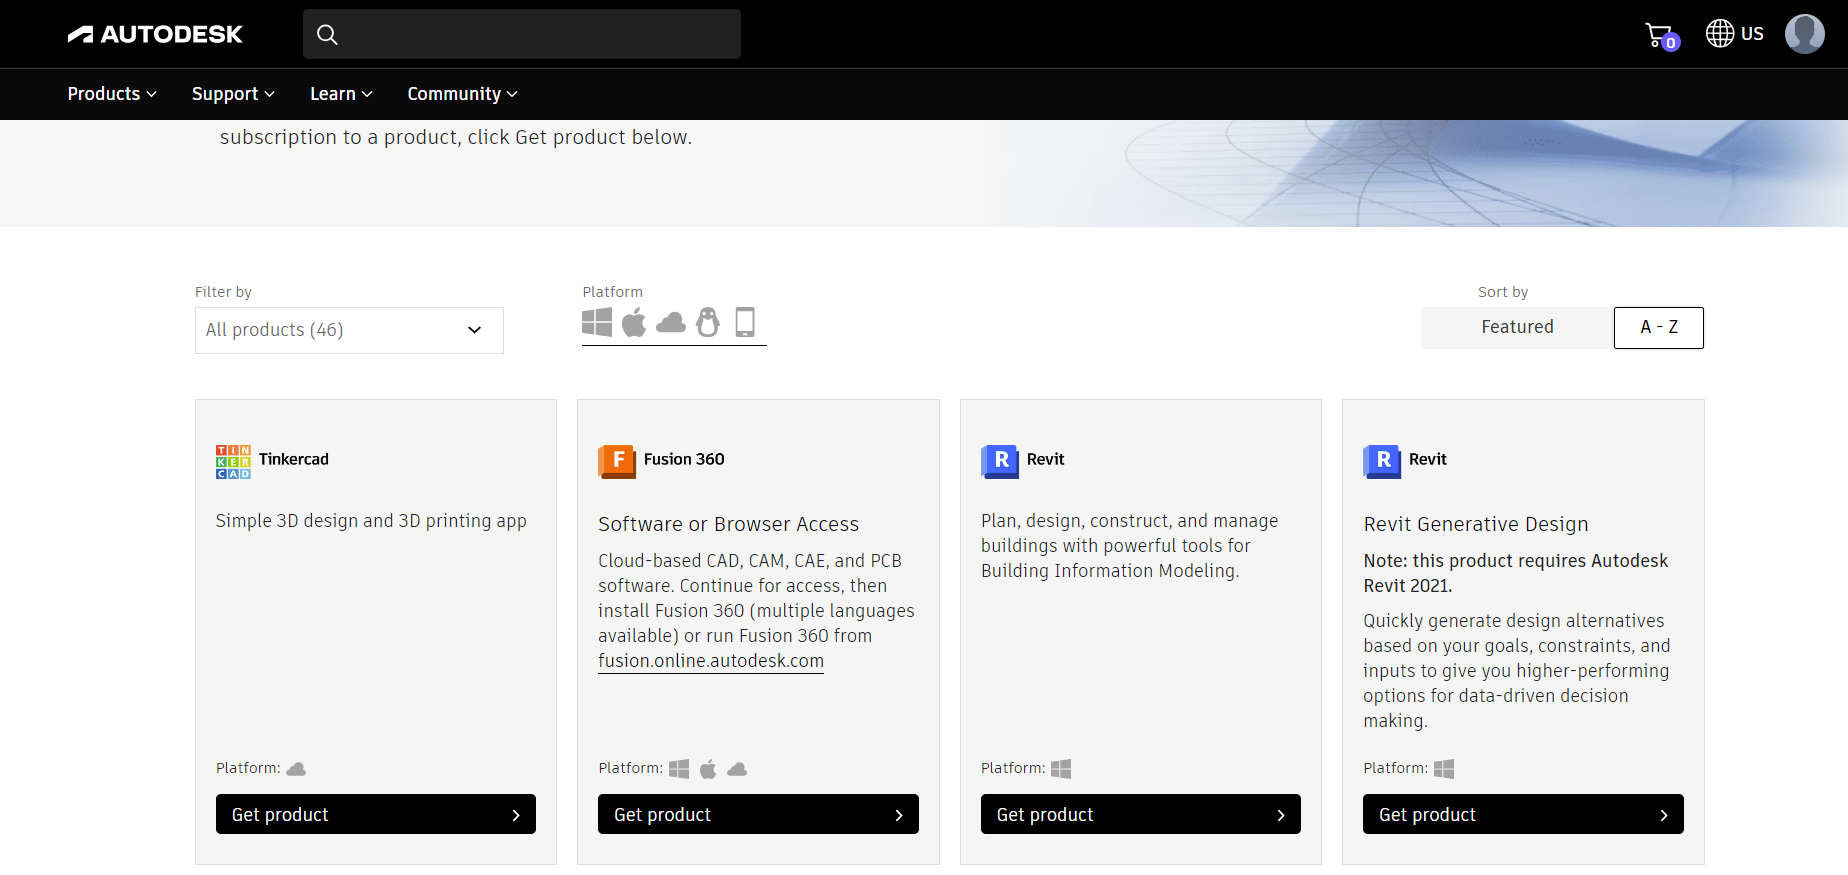Click the Revit logo in the Generative Design card
This screenshot has height=875, width=1848.
click(x=1382, y=461)
